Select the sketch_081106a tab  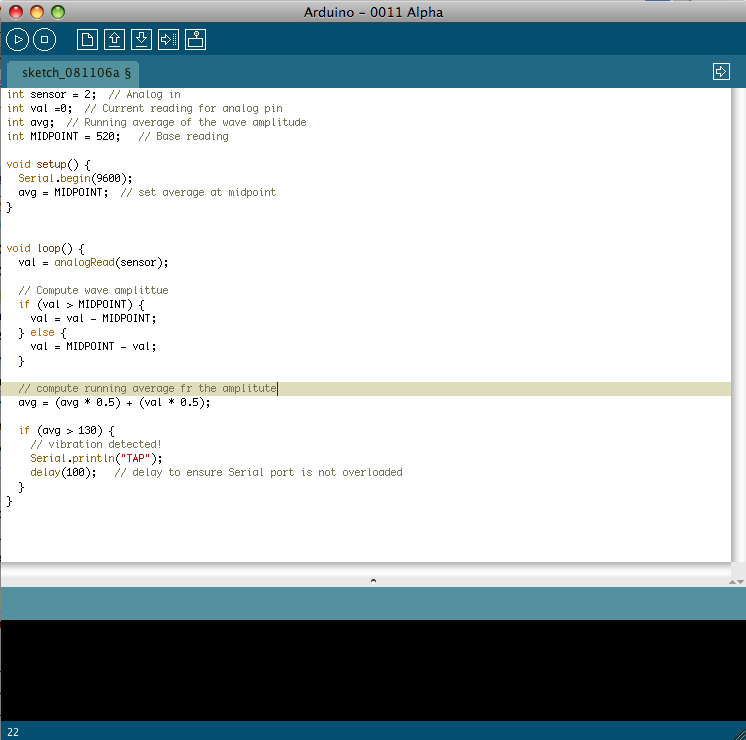point(74,73)
